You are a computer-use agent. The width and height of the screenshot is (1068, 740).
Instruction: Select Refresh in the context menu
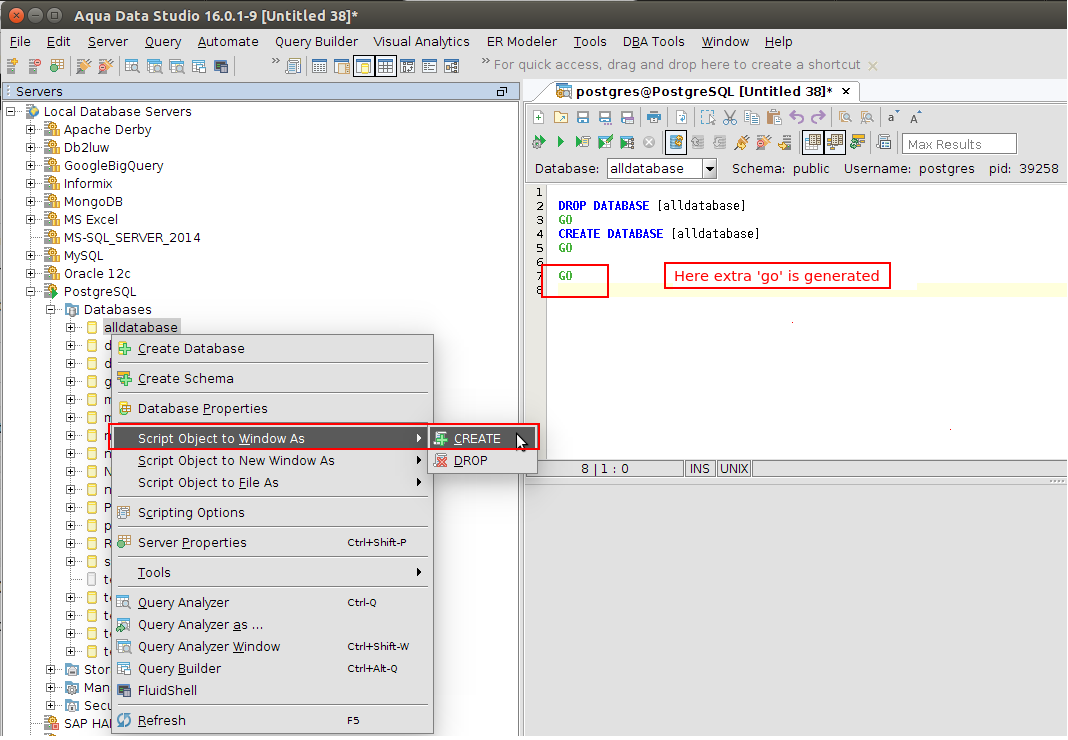[272, 720]
